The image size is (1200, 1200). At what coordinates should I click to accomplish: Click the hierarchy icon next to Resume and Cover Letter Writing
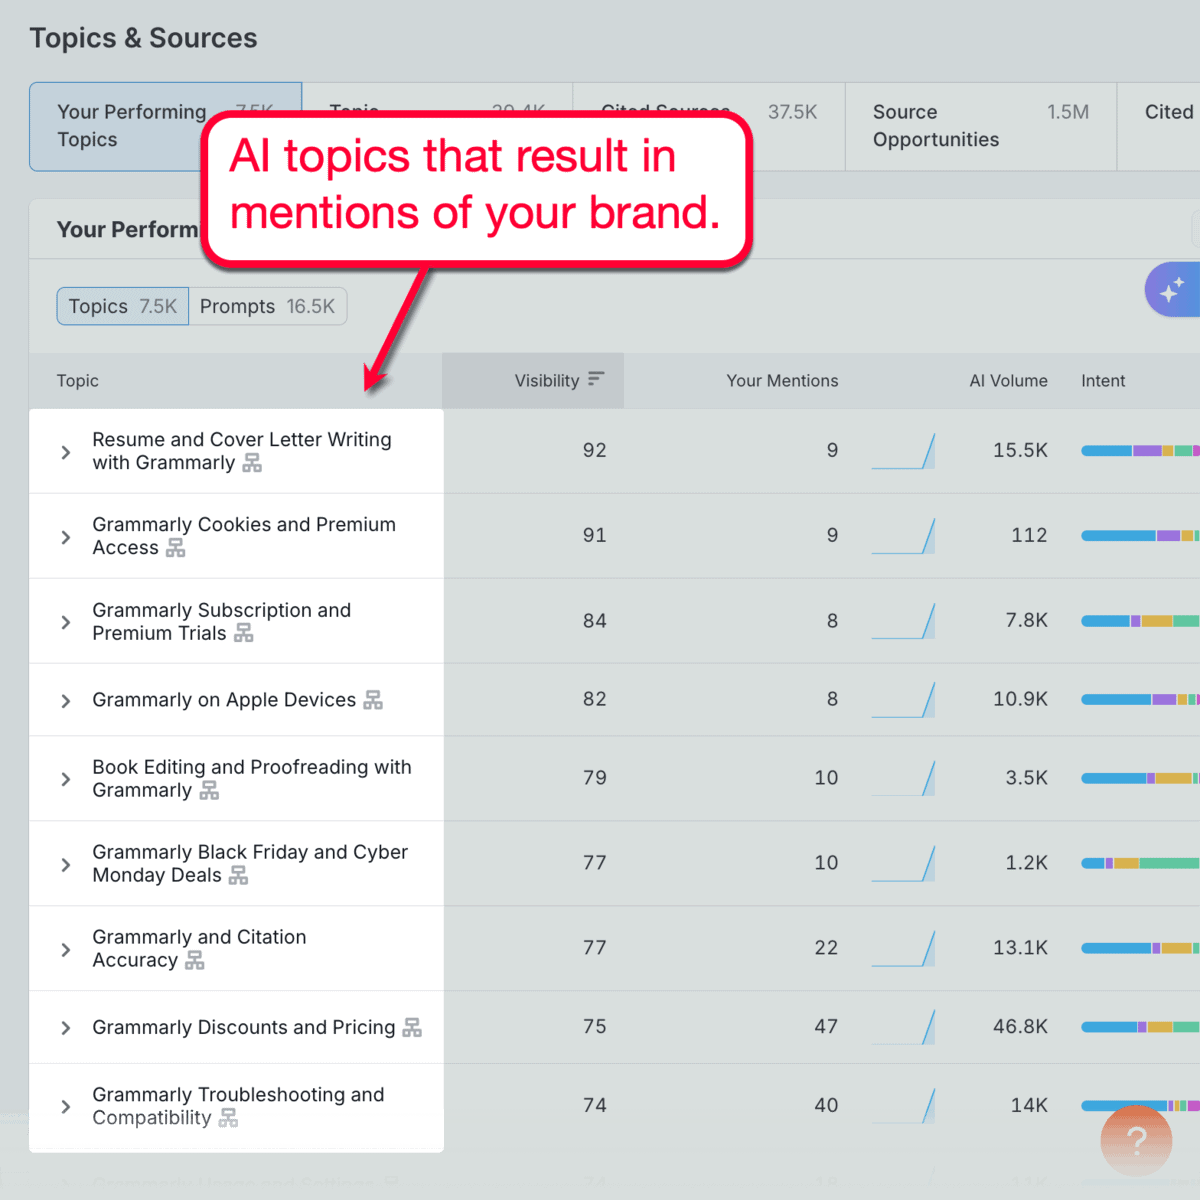(x=252, y=463)
